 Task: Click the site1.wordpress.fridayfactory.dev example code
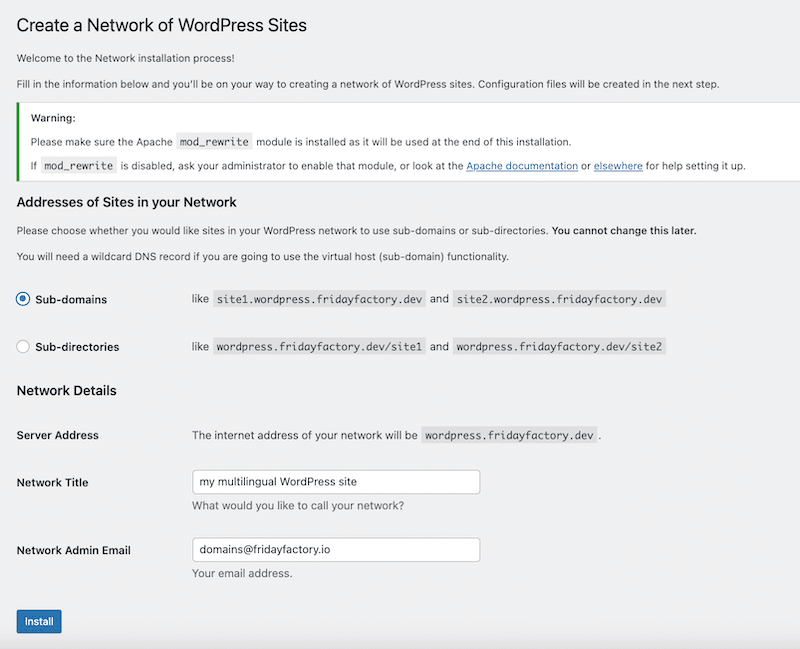[319, 299]
